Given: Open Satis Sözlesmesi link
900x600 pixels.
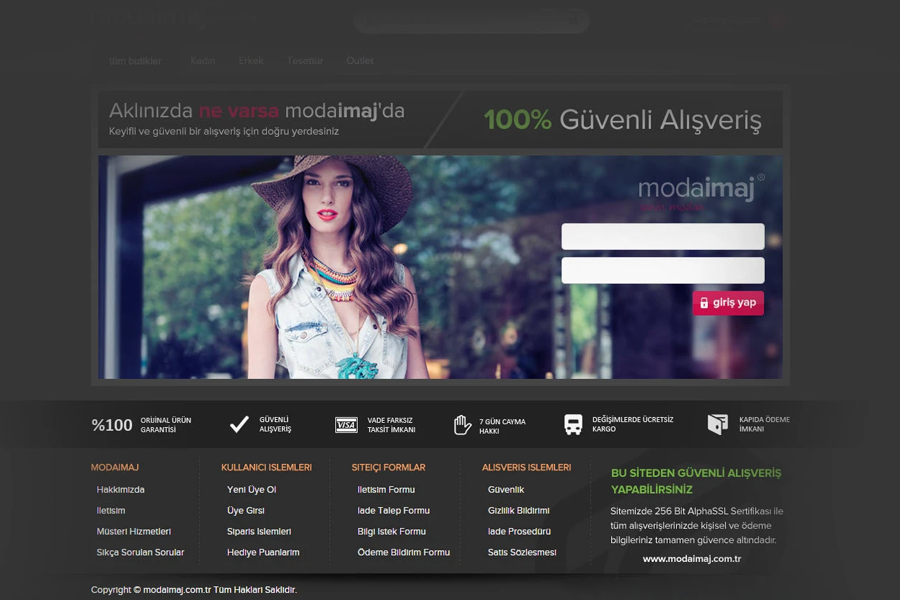Looking at the screenshot, I should 522,552.
